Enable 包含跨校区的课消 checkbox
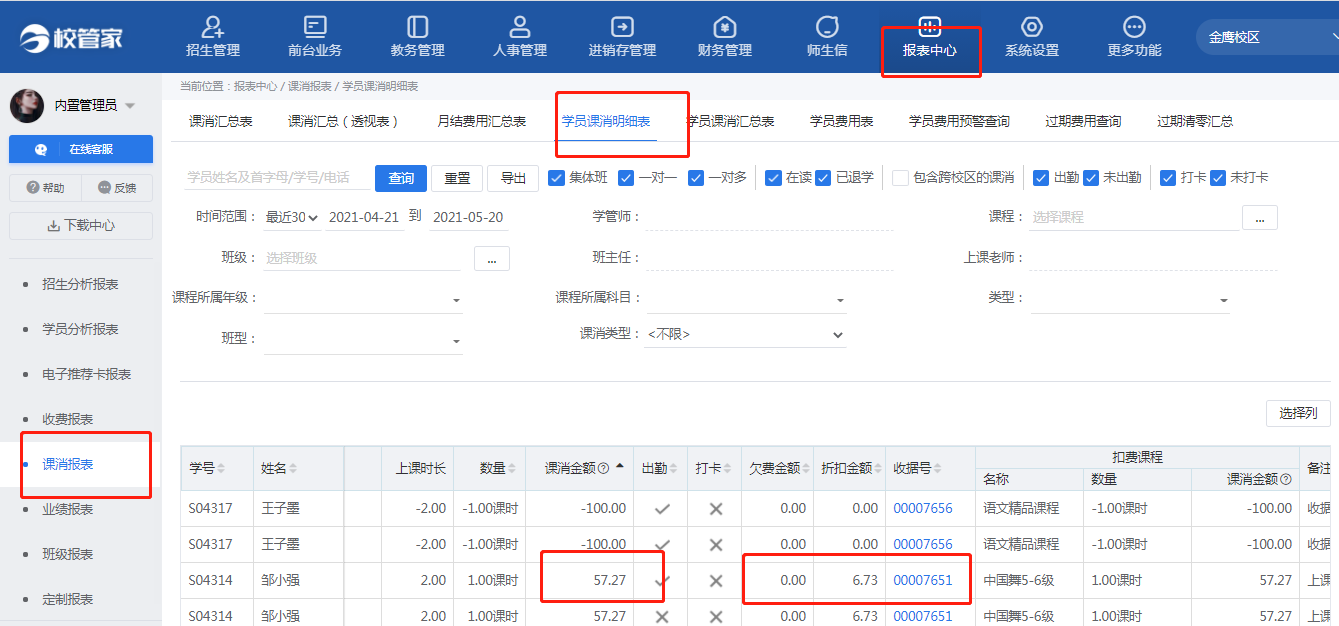This screenshot has width=1339, height=626. click(x=901, y=178)
